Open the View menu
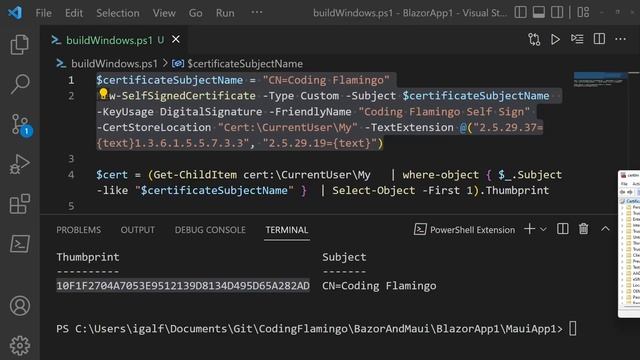 [164, 13]
